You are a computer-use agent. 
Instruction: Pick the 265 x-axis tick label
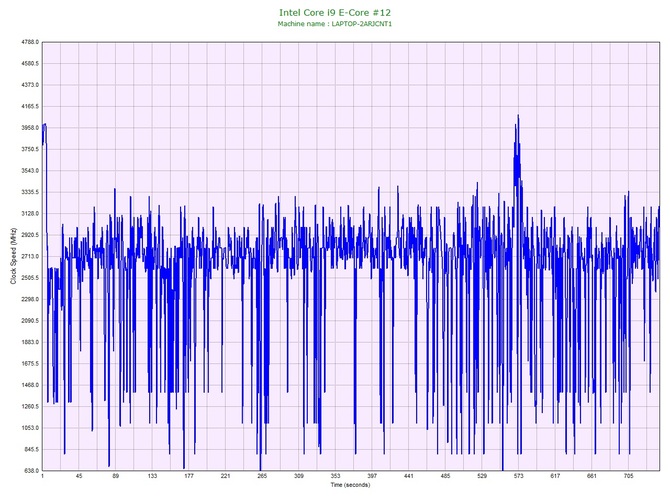point(262,476)
